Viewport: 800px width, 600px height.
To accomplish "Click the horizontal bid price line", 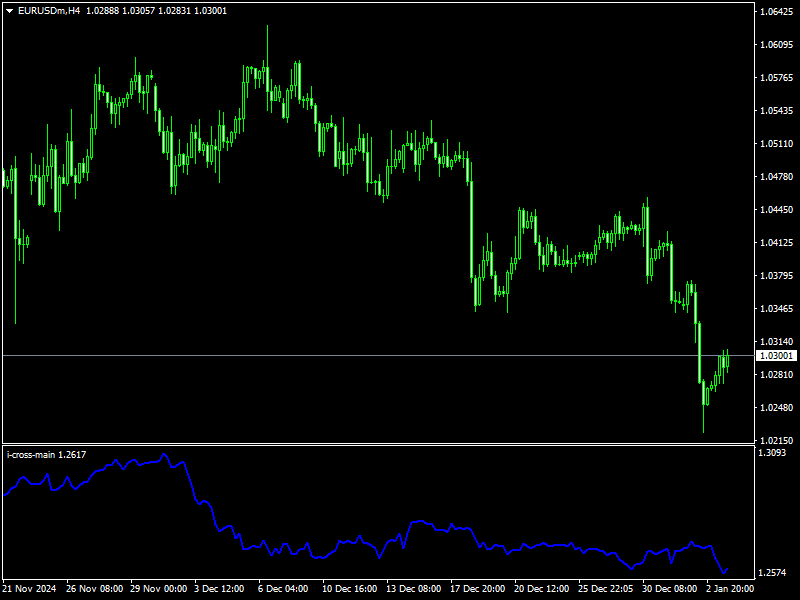I will [400, 353].
